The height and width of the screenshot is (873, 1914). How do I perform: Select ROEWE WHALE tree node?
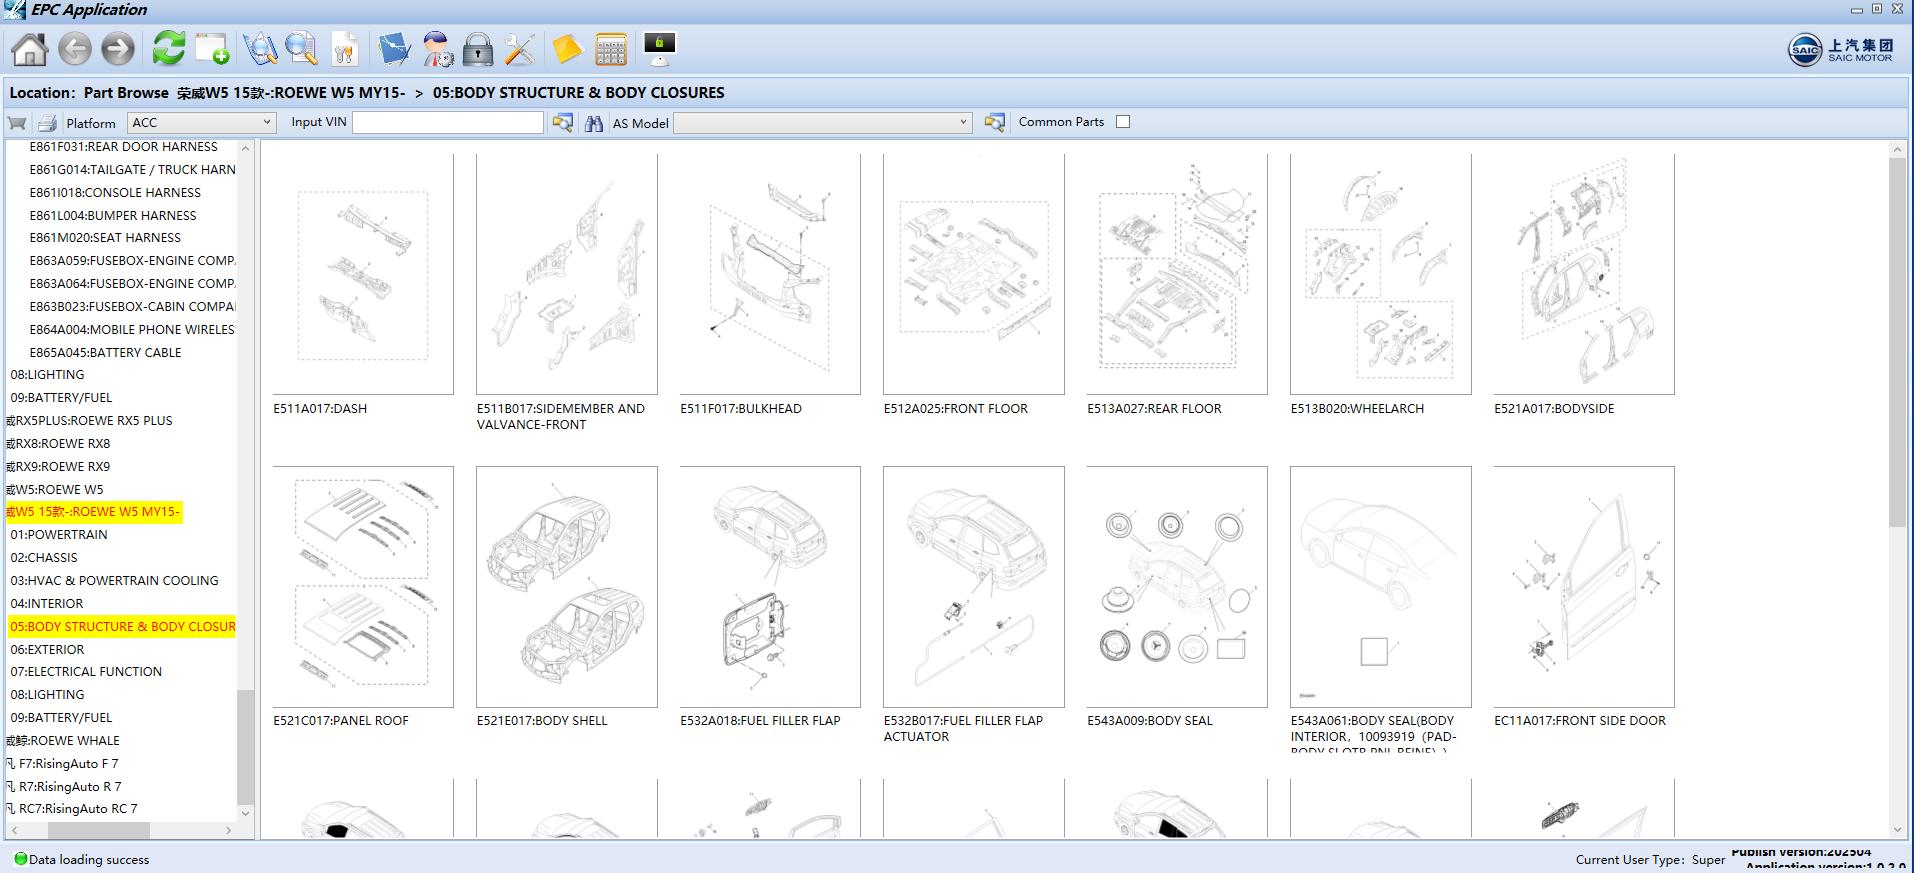pos(63,741)
